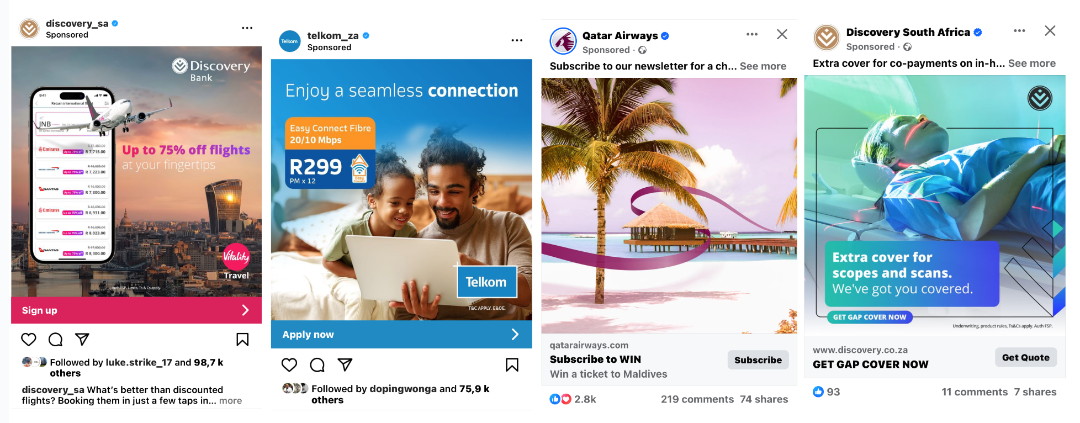Expand See more on the Qatar Airways caption
The width and height of the screenshot is (1080, 423).
coord(762,66)
